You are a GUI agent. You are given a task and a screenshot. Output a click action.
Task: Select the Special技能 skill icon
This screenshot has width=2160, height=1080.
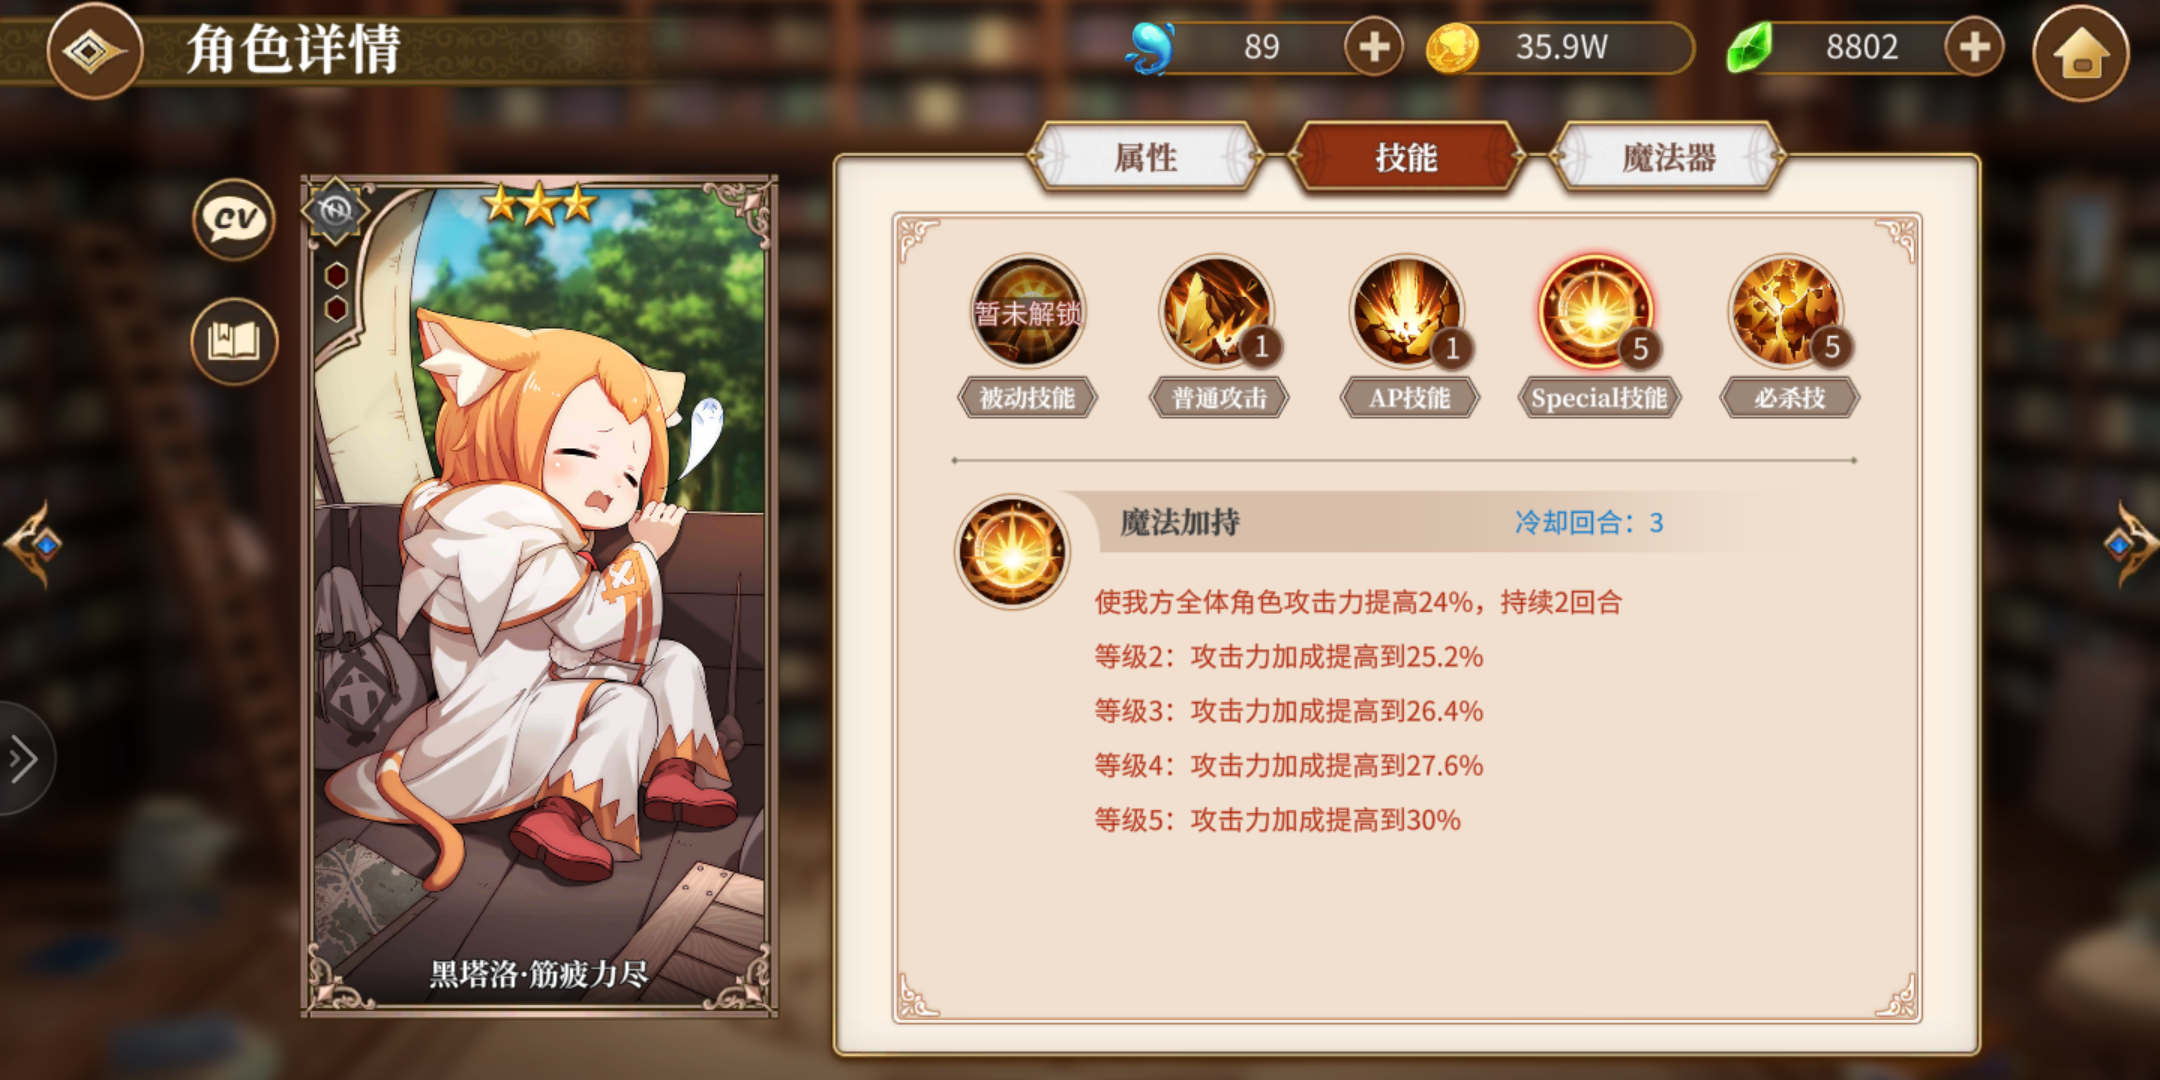[1597, 311]
